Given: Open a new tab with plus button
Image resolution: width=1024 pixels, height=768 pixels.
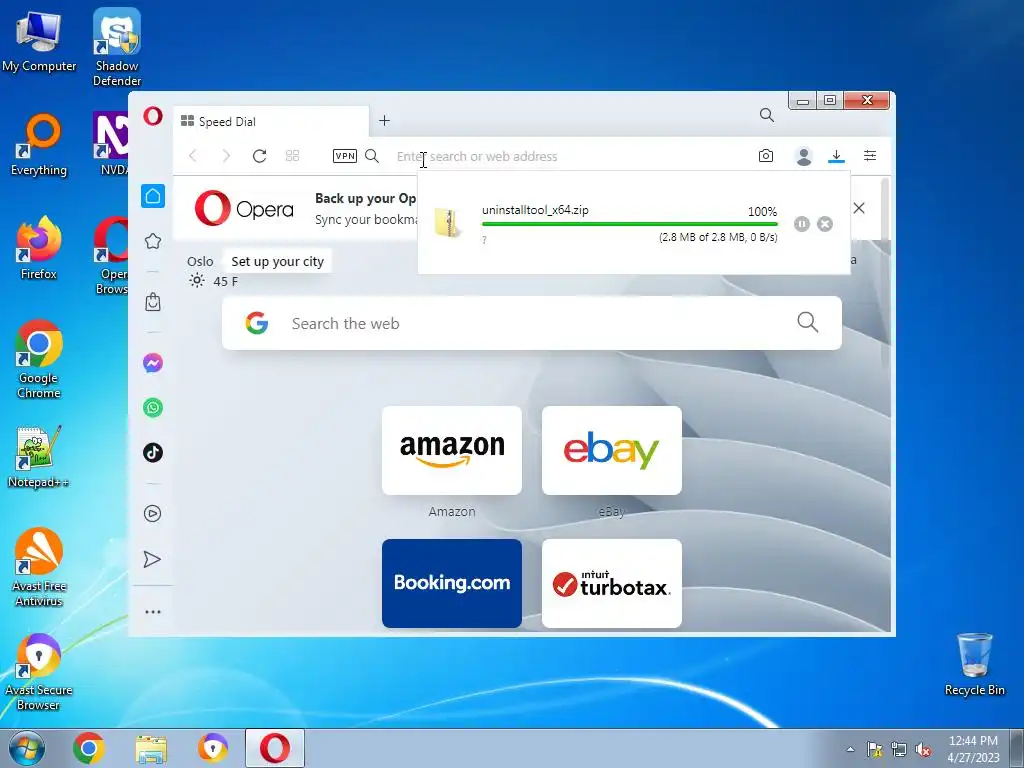Looking at the screenshot, I should pyautogui.click(x=385, y=121).
